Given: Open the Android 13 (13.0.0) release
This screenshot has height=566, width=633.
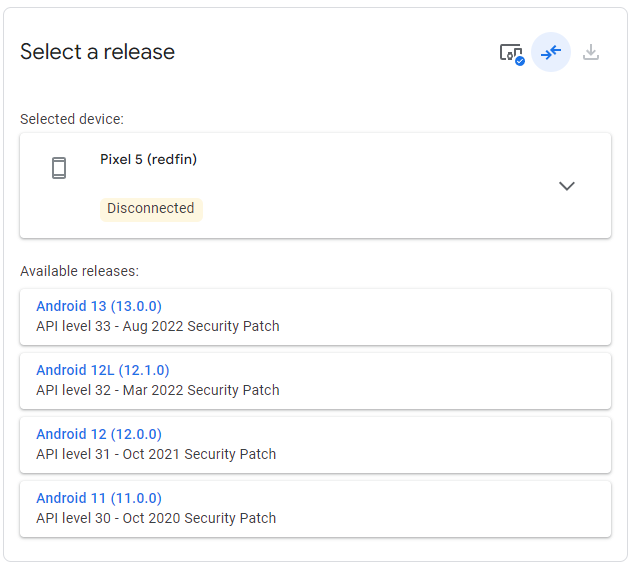Looking at the screenshot, I should point(99,306).
